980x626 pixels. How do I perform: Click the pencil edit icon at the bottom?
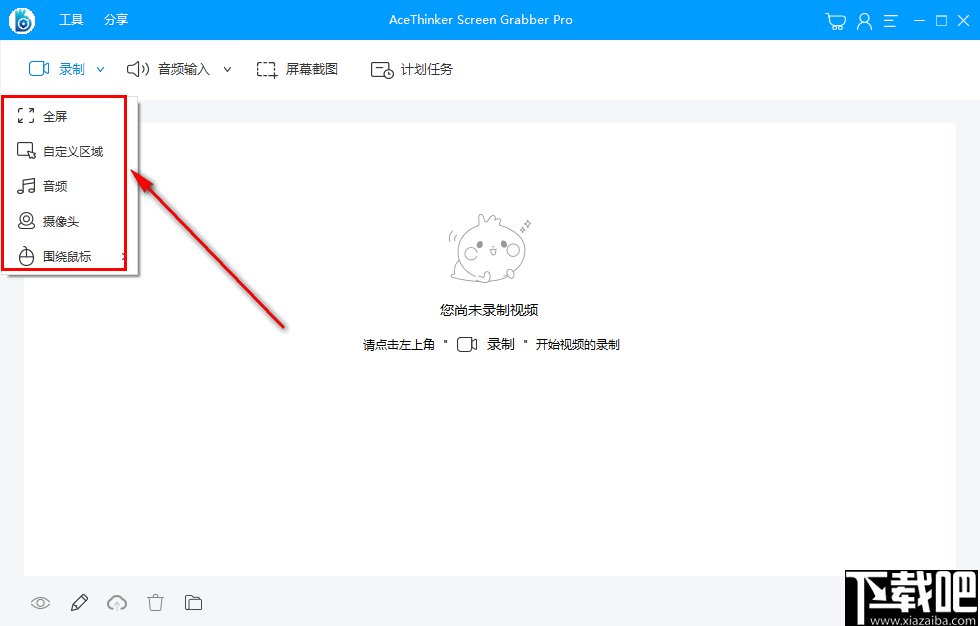[x=79, y=602]
